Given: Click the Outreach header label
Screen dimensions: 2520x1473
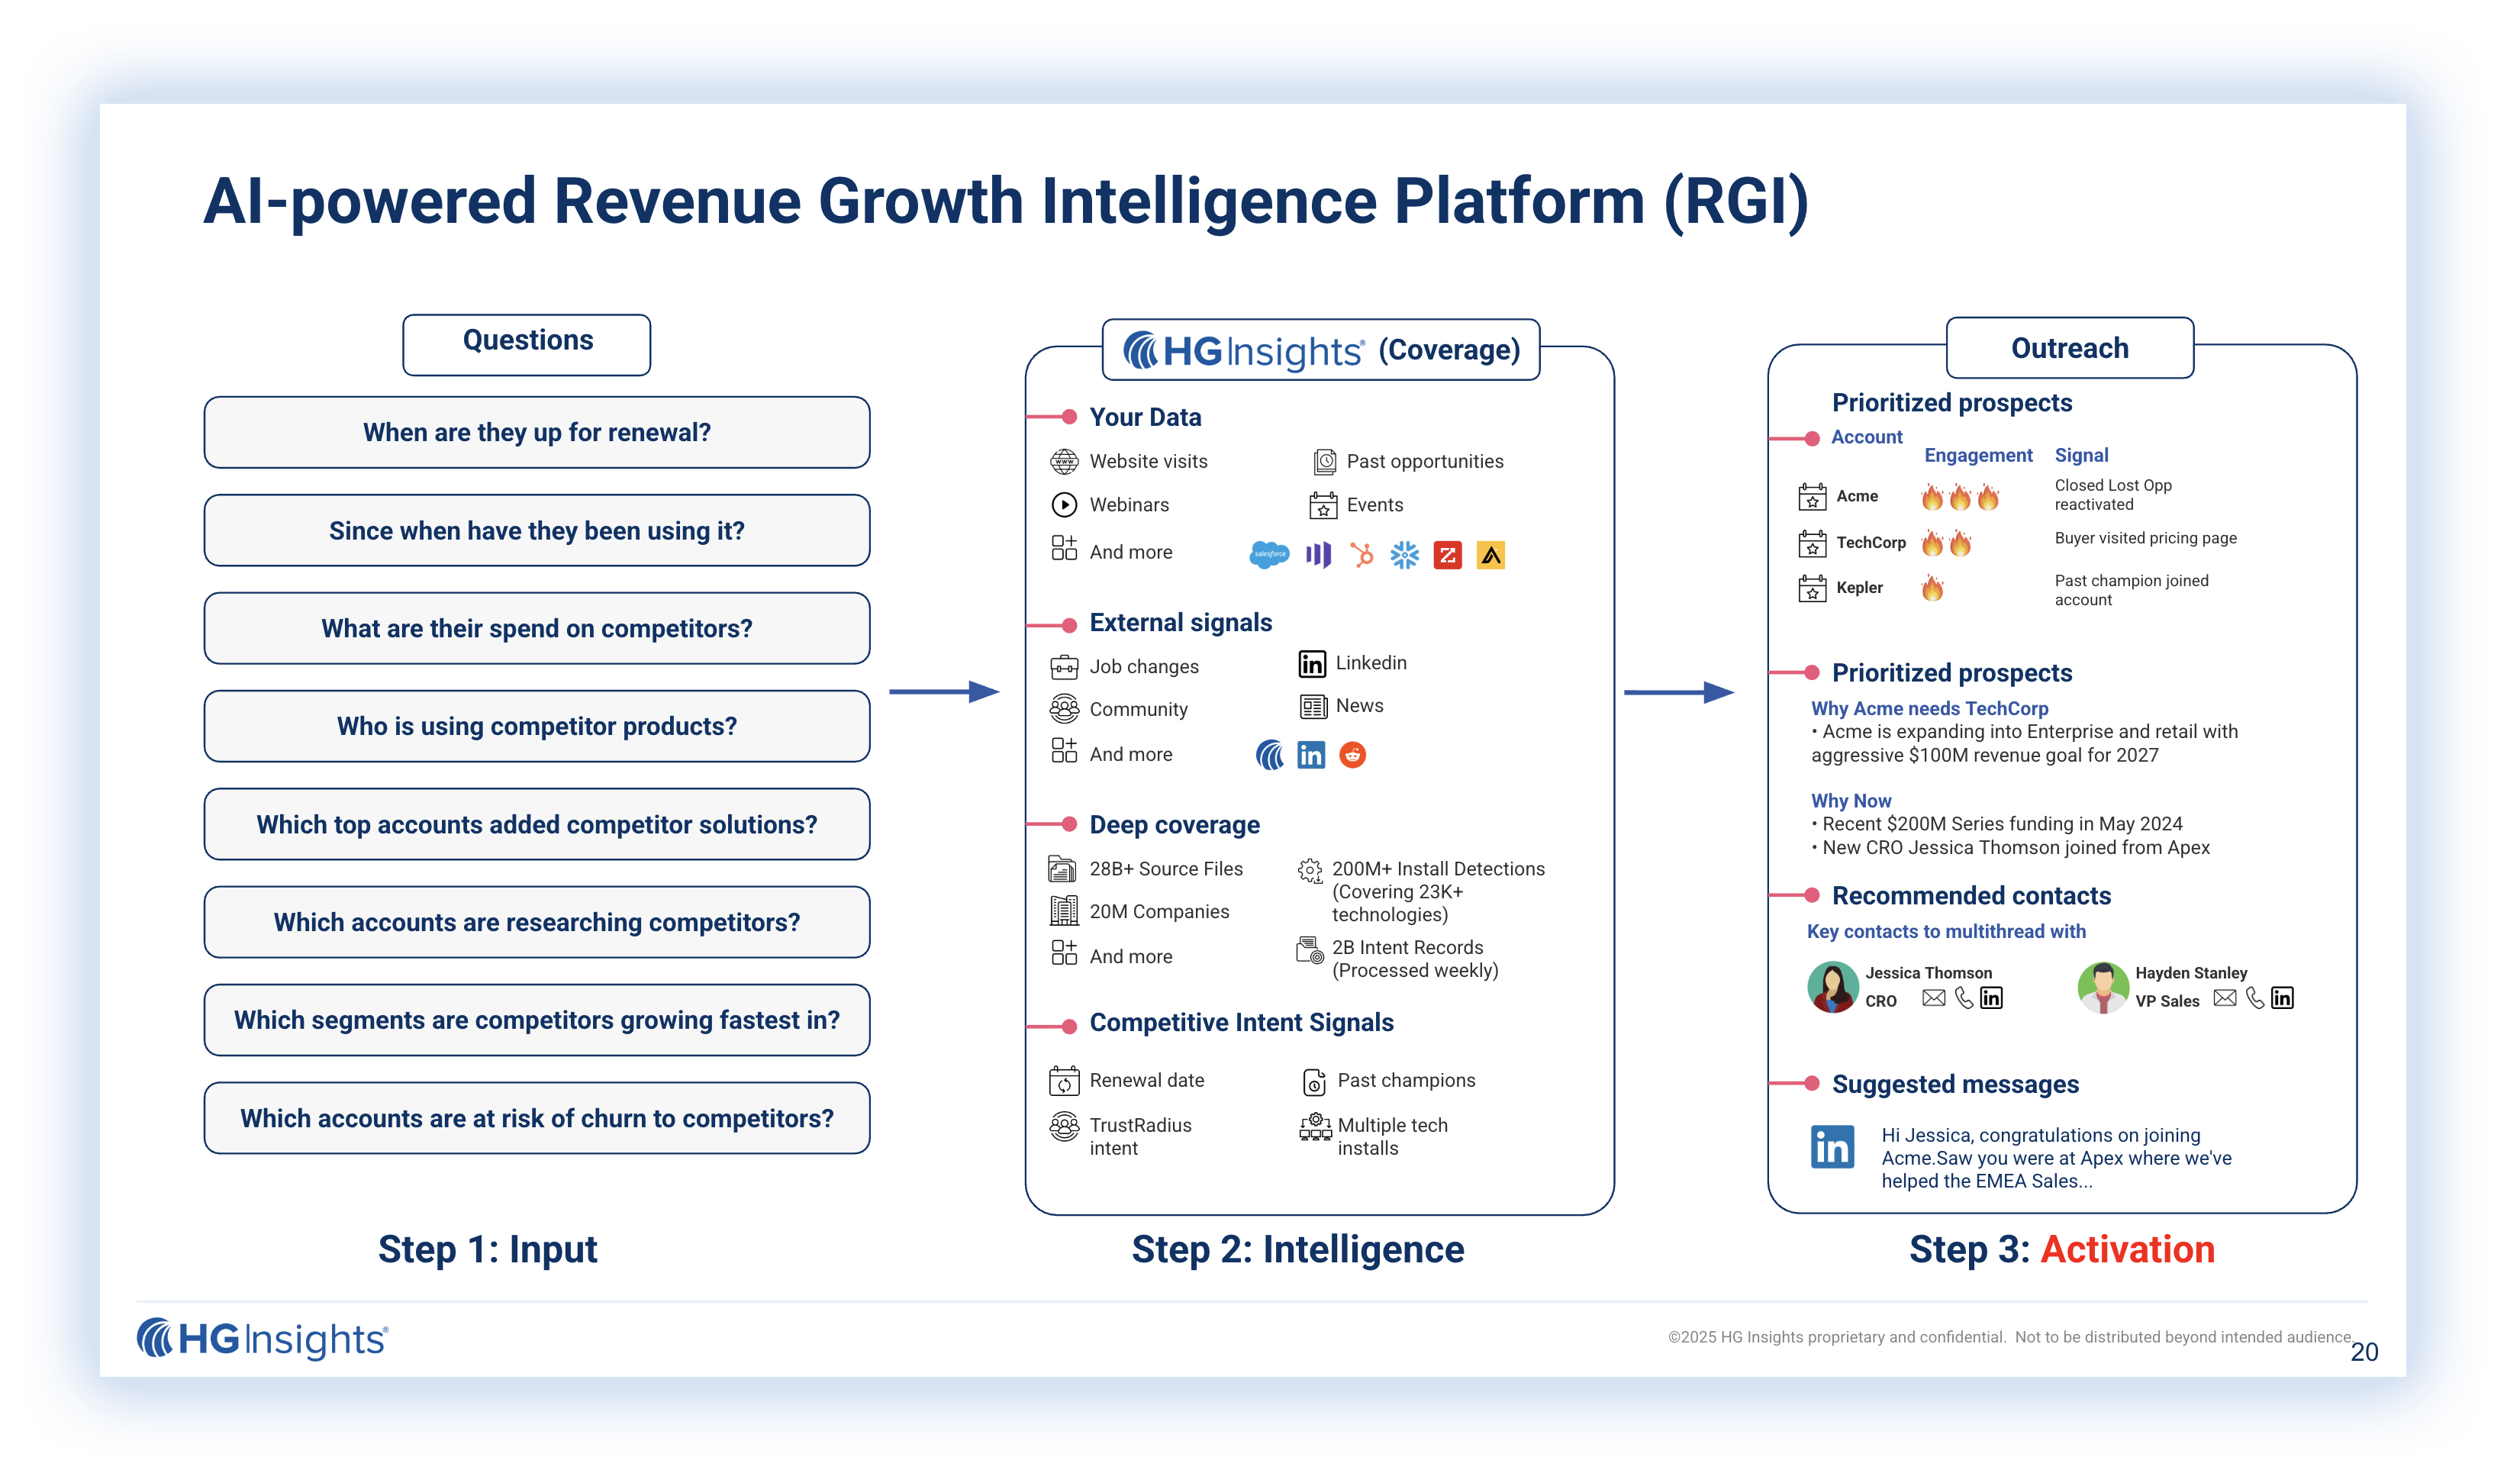Looking at the screenshot, I should 2069,348.
